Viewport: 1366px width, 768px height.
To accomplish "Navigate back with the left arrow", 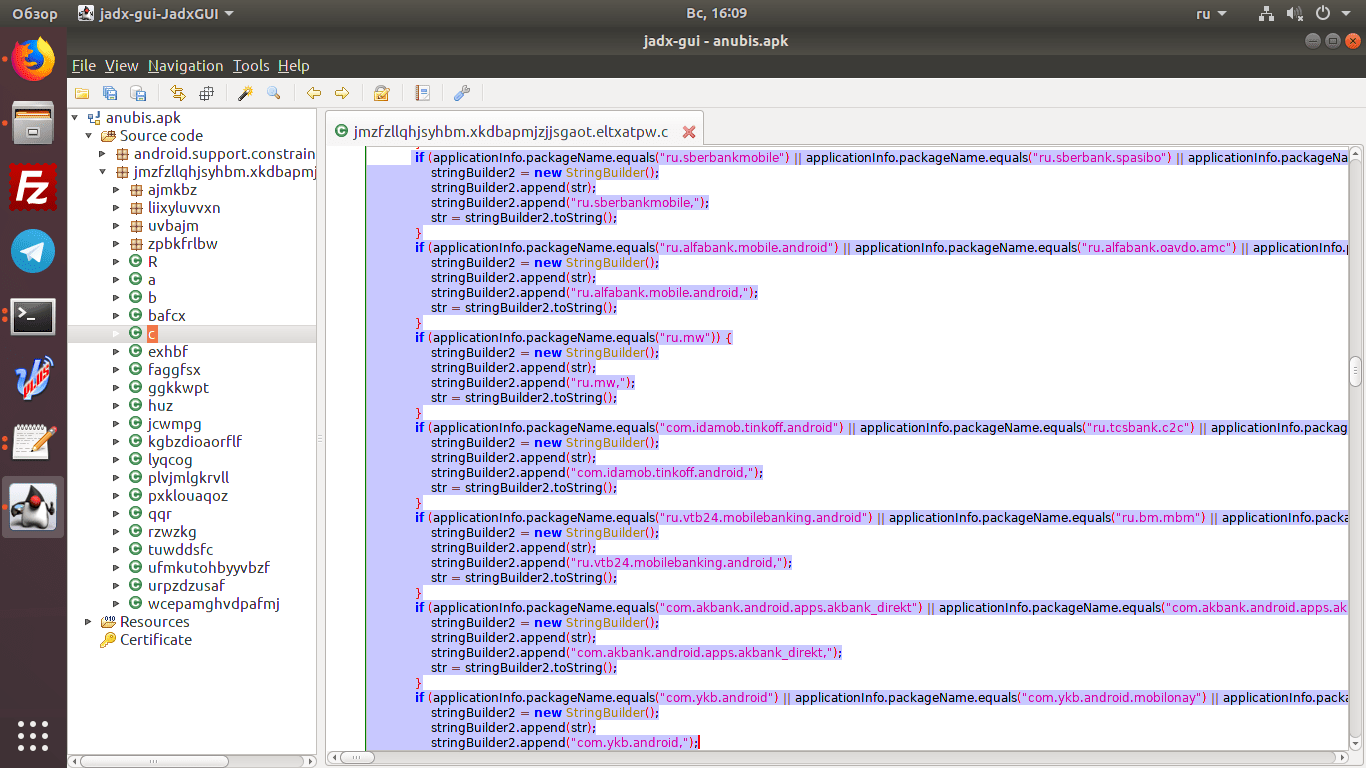I will [314, 93].
